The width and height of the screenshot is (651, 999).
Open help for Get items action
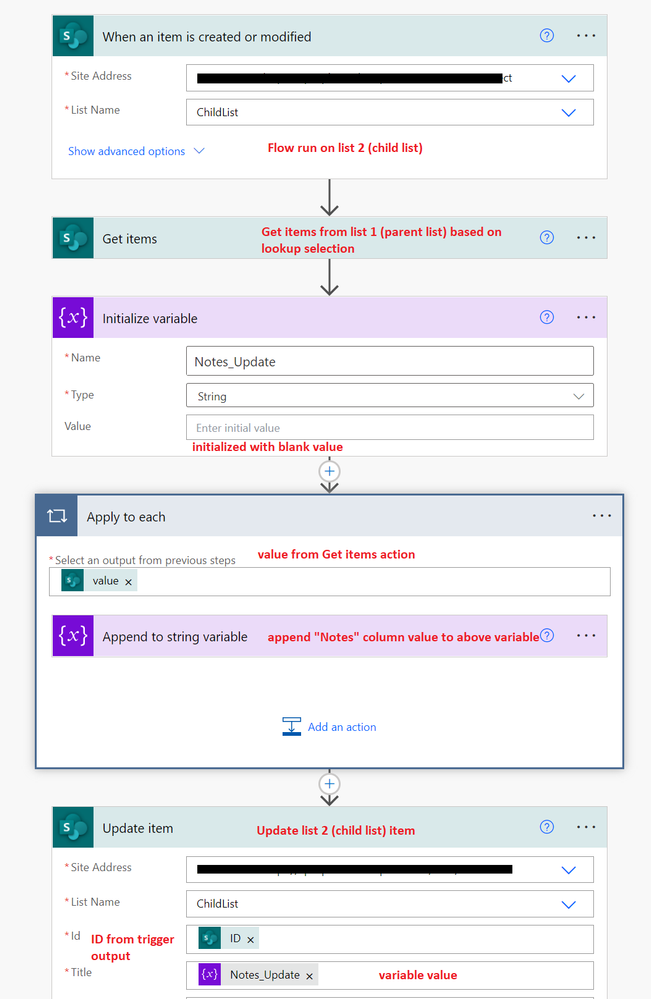[547, 238]
